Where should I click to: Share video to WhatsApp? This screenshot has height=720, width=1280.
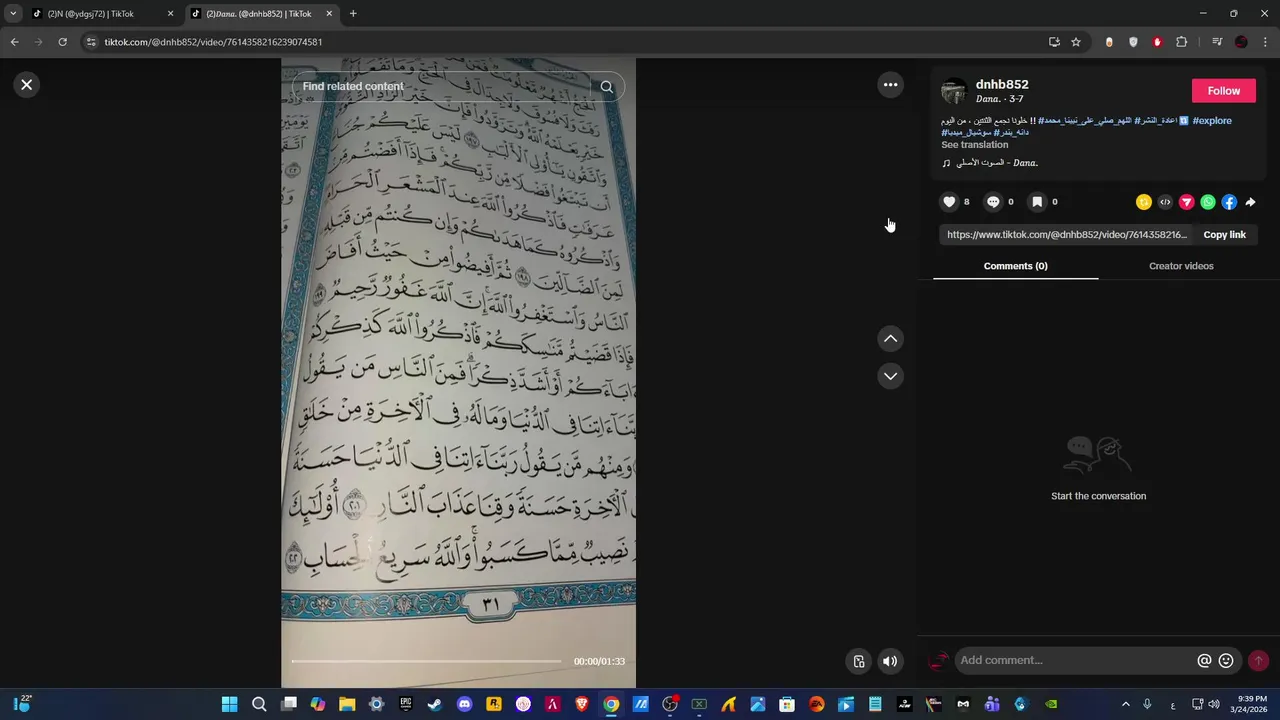pyautogui.click(x=1208, y=202)
